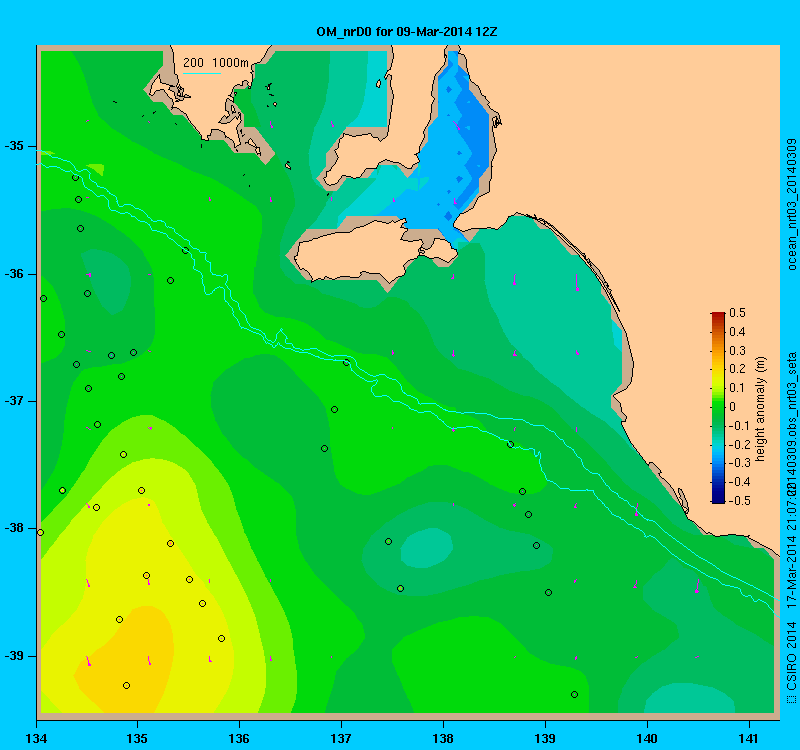Image resolution: width=800 pixels, height=750 pixels.
Task: Click the 'height anomaly (m)' colorbar title
Action: click(x=760, y=409)
